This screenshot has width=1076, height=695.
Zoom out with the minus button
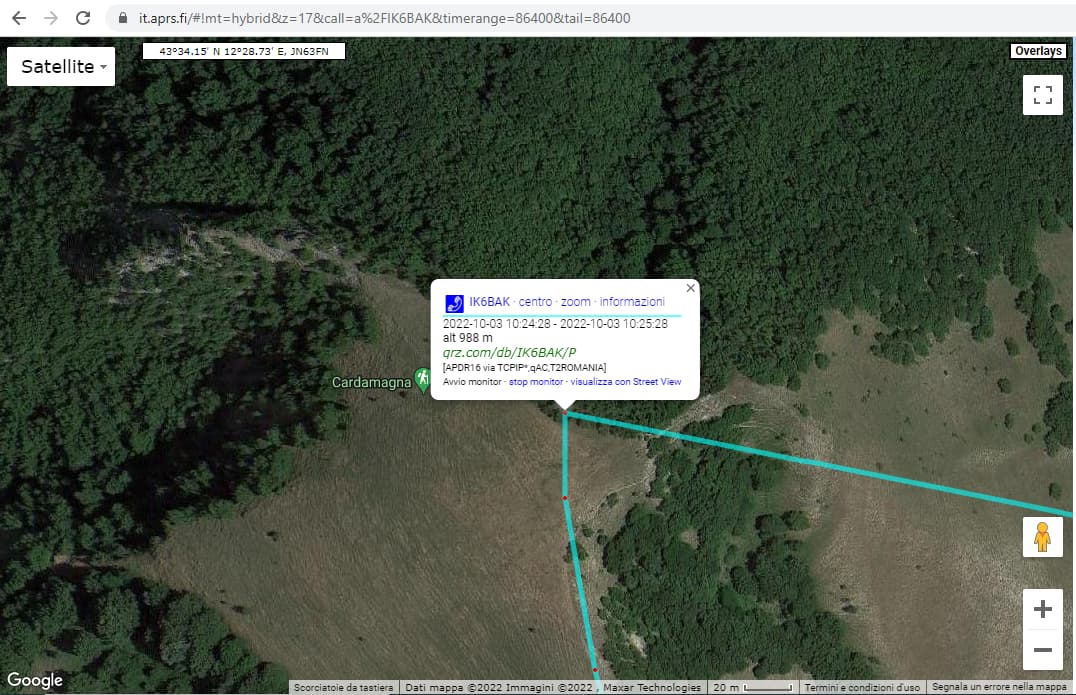1042,649
